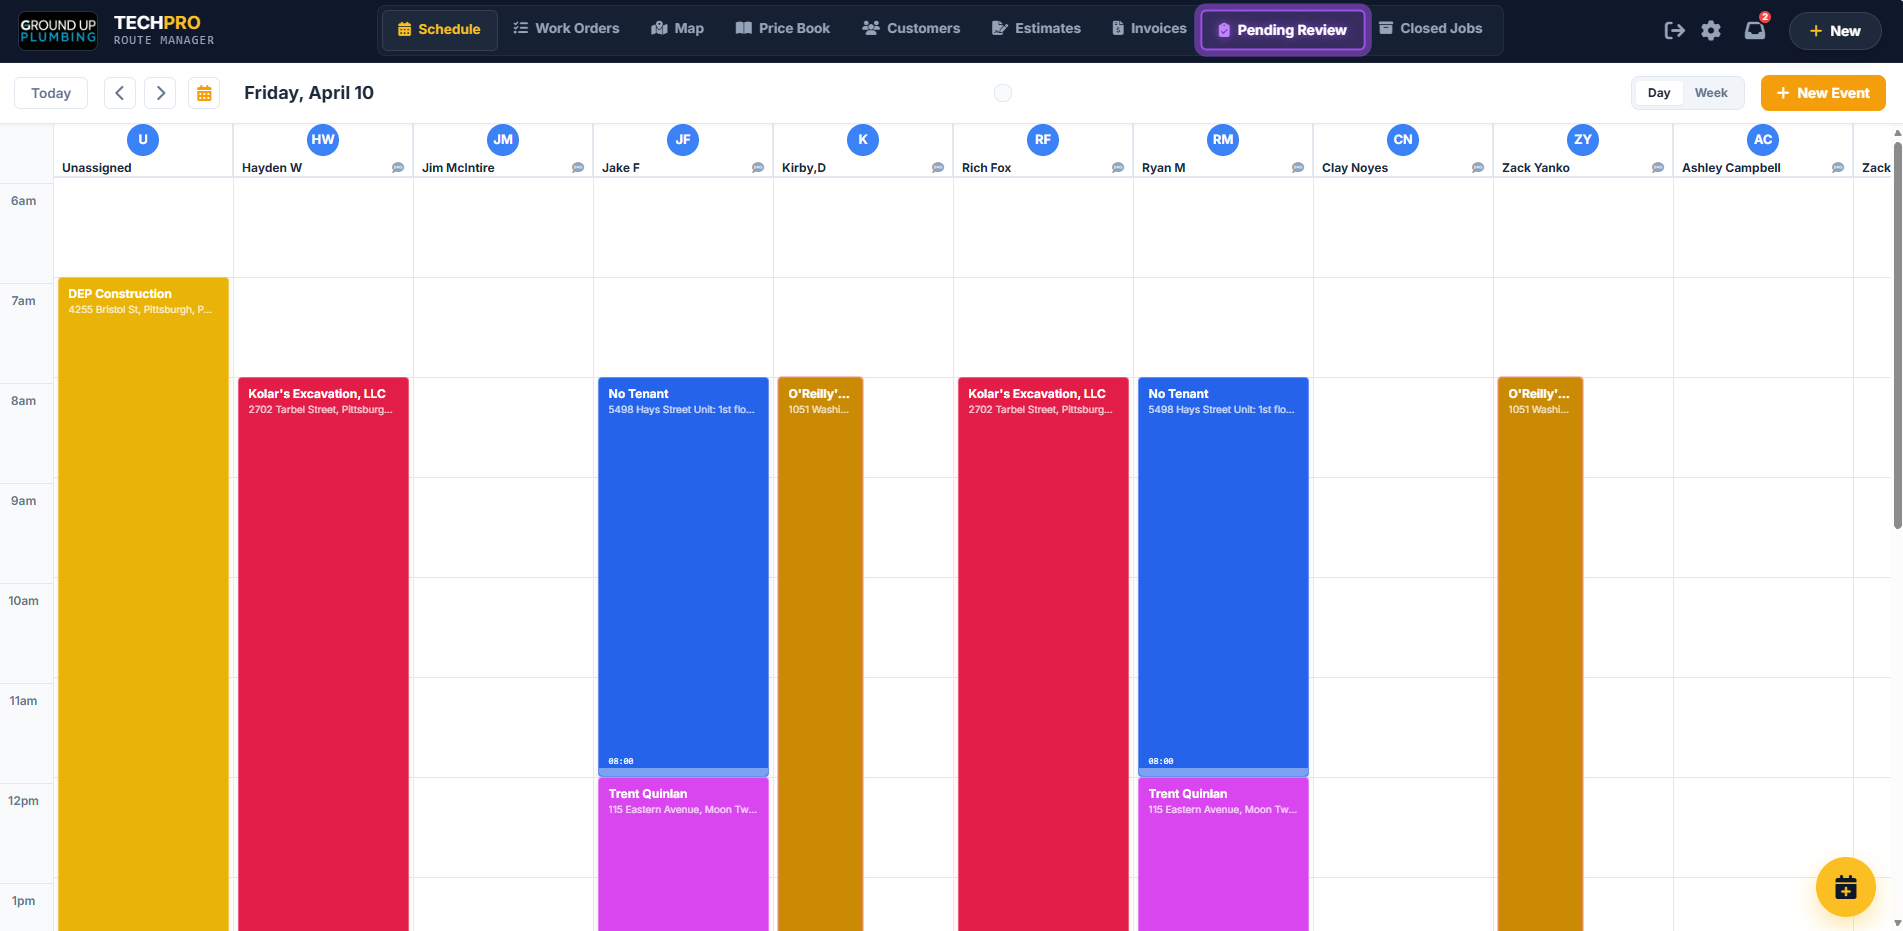The width and height of the screenshot is (1903, 931).
Task: Open the chat bubble for Rich Fox
Action: [x=1118, y=168]
